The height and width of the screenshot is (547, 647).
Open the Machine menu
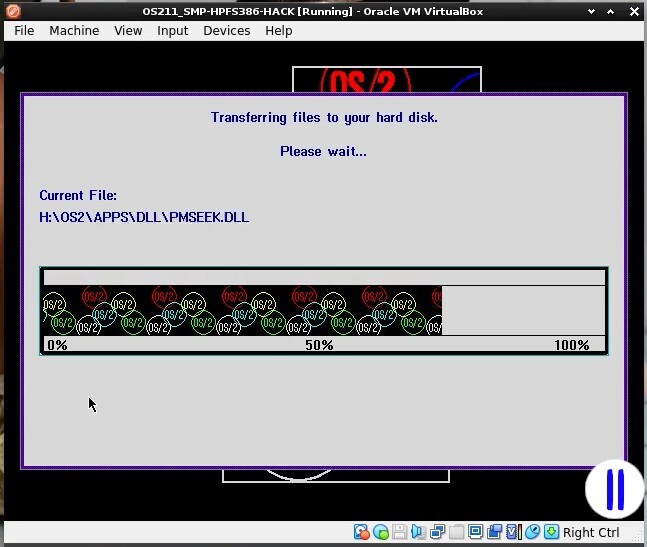pyautogui.click(x=74, y=31)
